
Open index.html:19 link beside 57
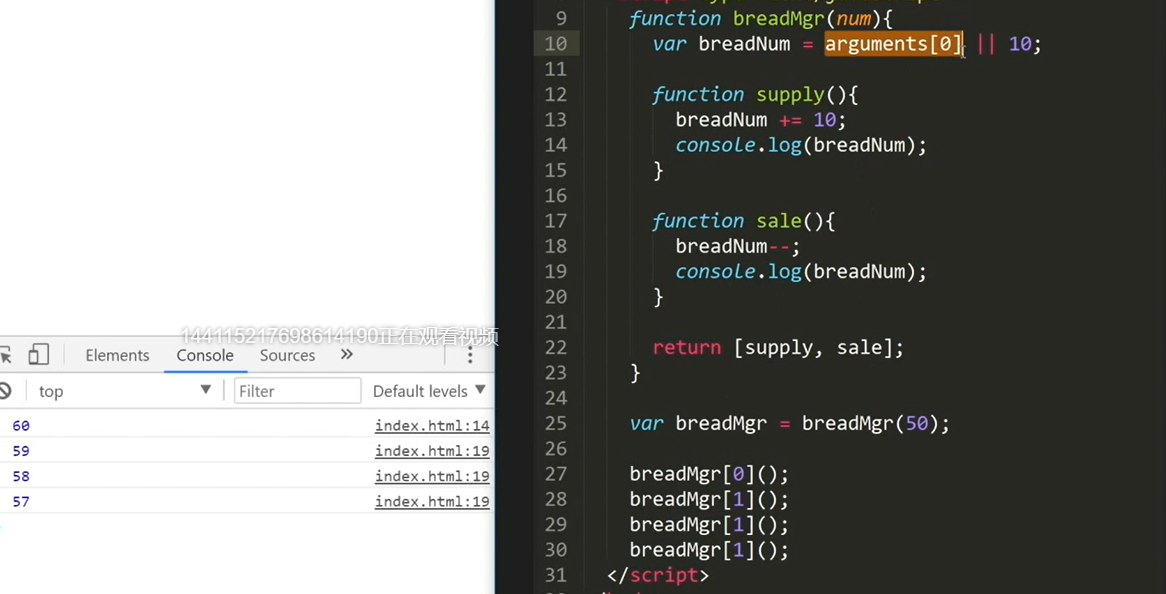[x=432, y=502]
